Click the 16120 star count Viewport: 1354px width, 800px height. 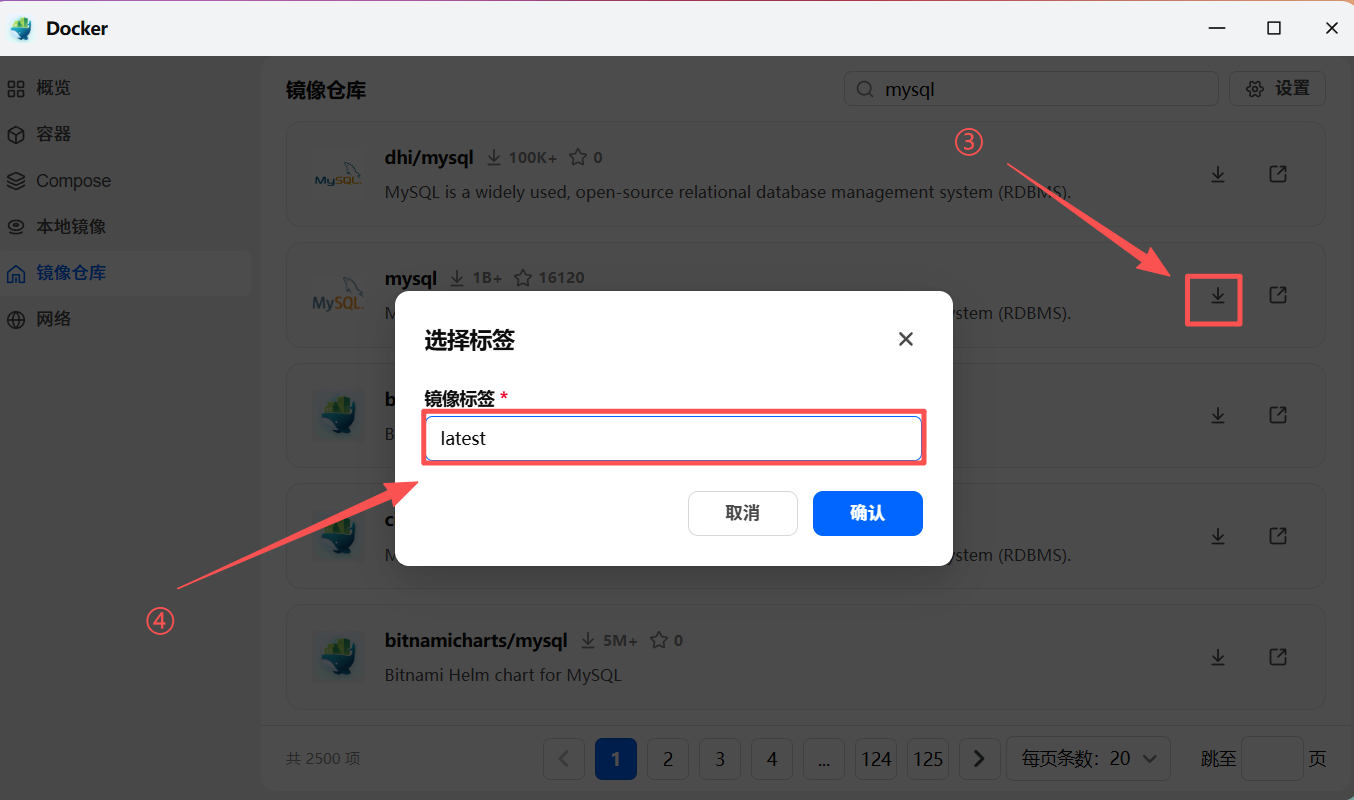coord(561,277)
